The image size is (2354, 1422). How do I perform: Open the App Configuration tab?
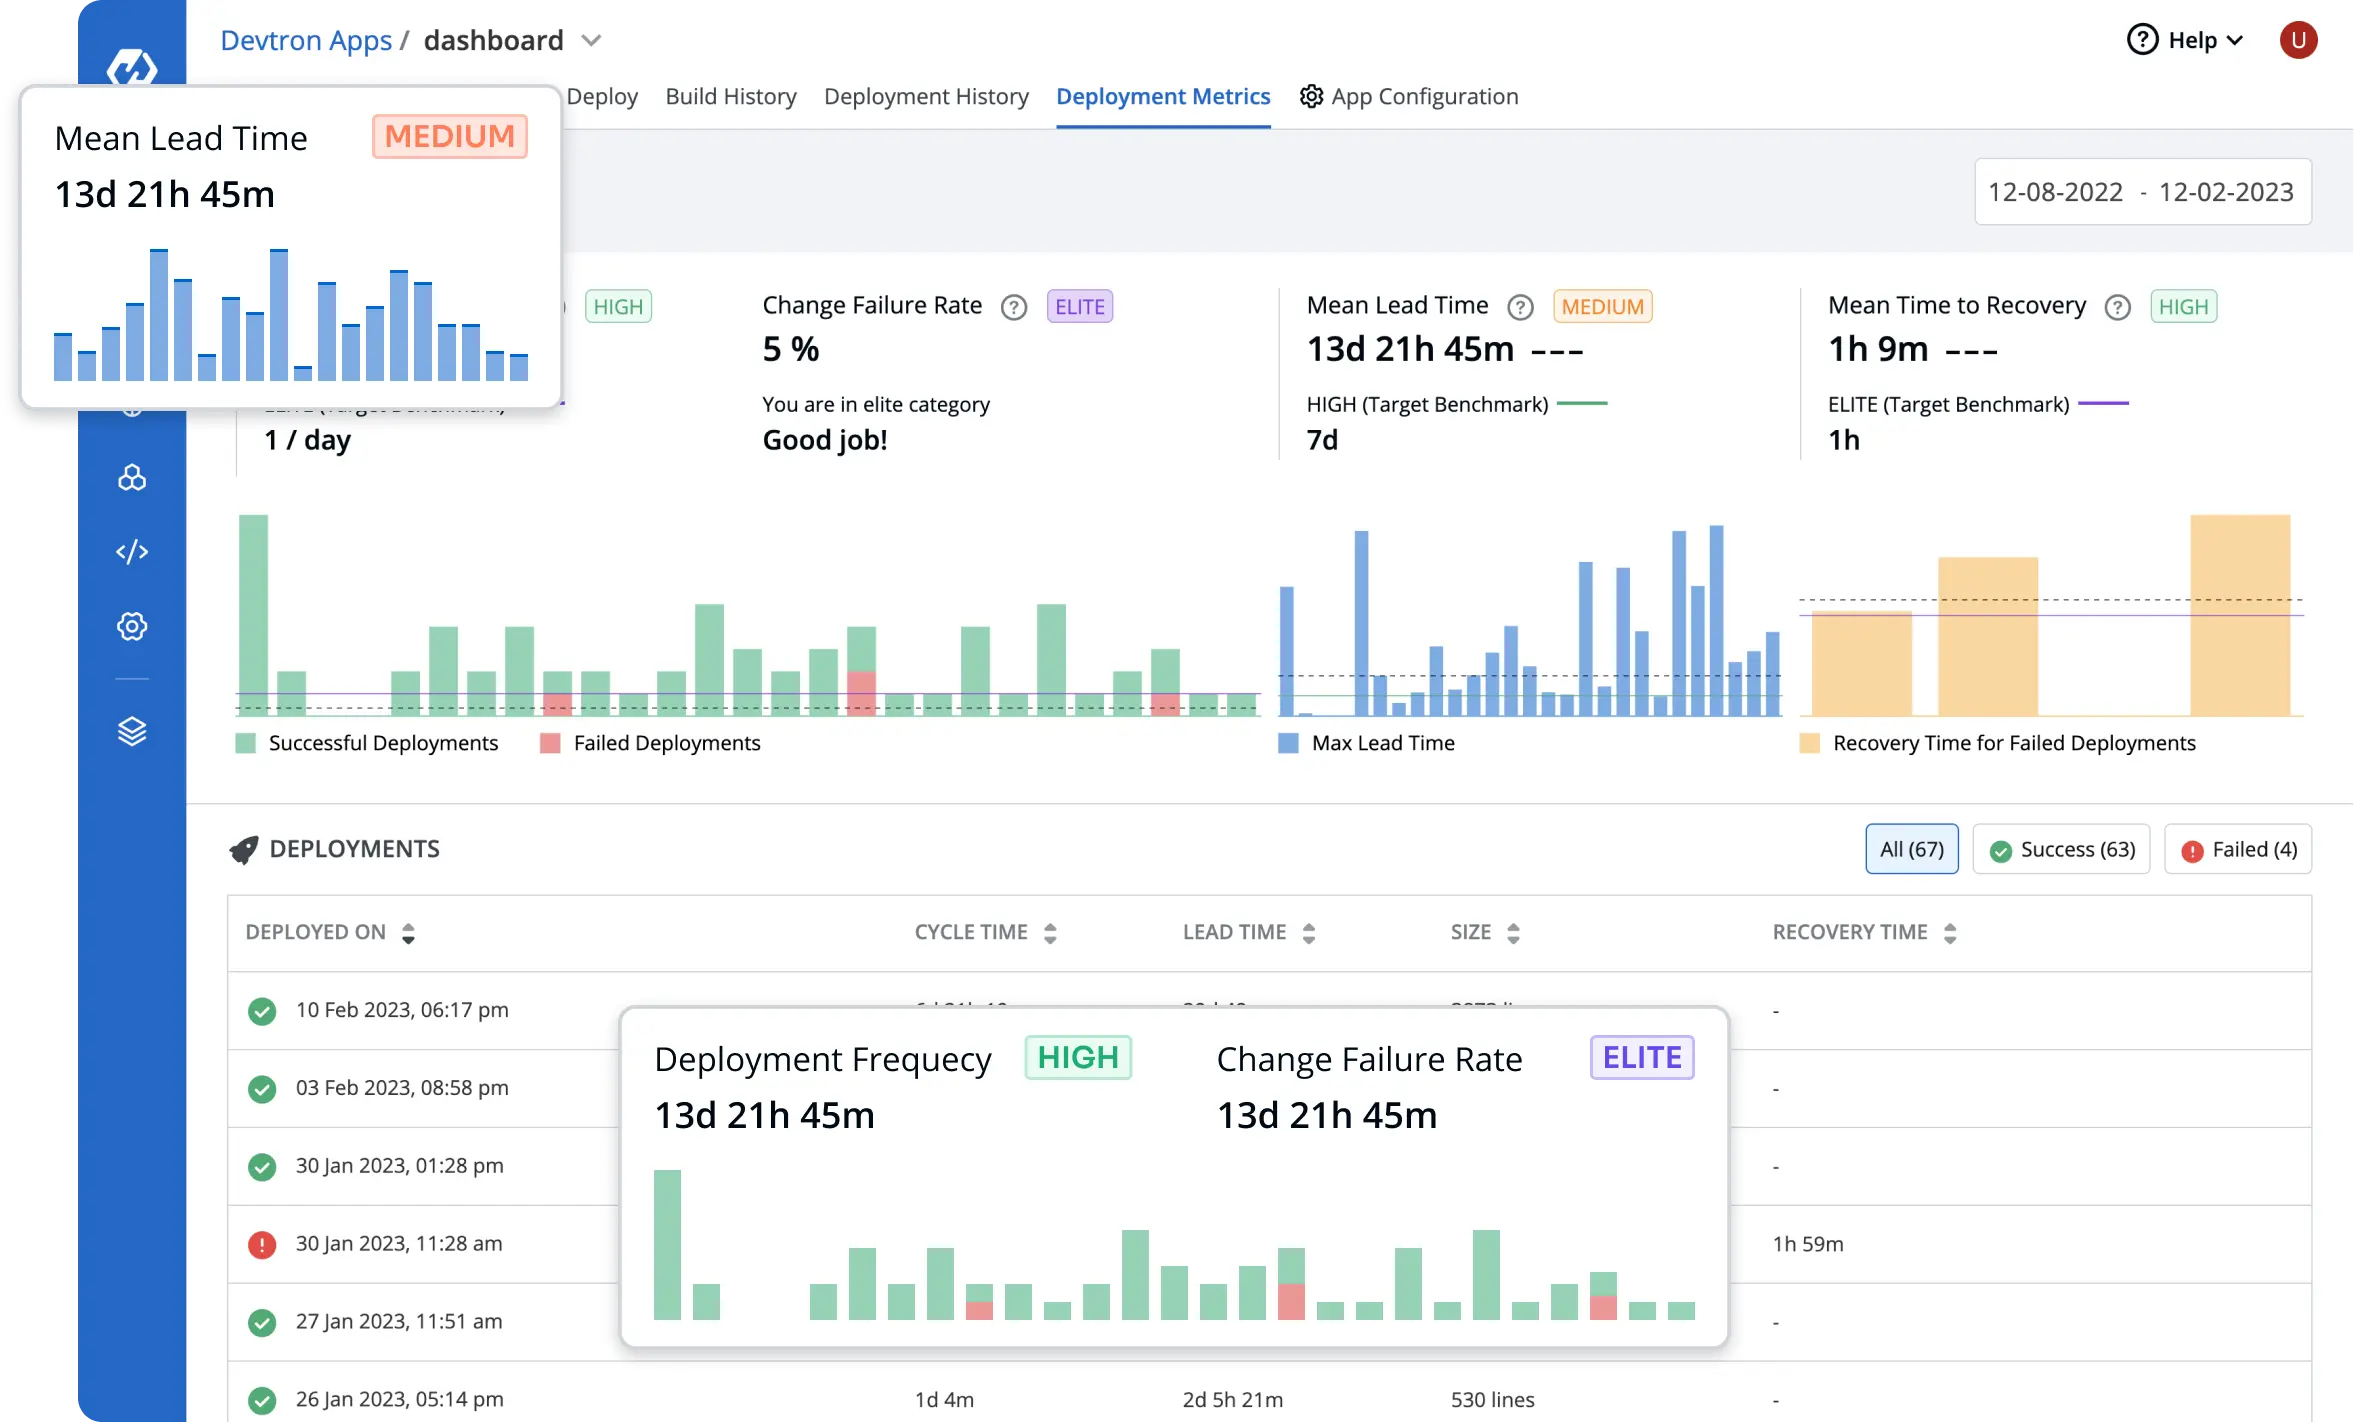tap(1409, 97)
